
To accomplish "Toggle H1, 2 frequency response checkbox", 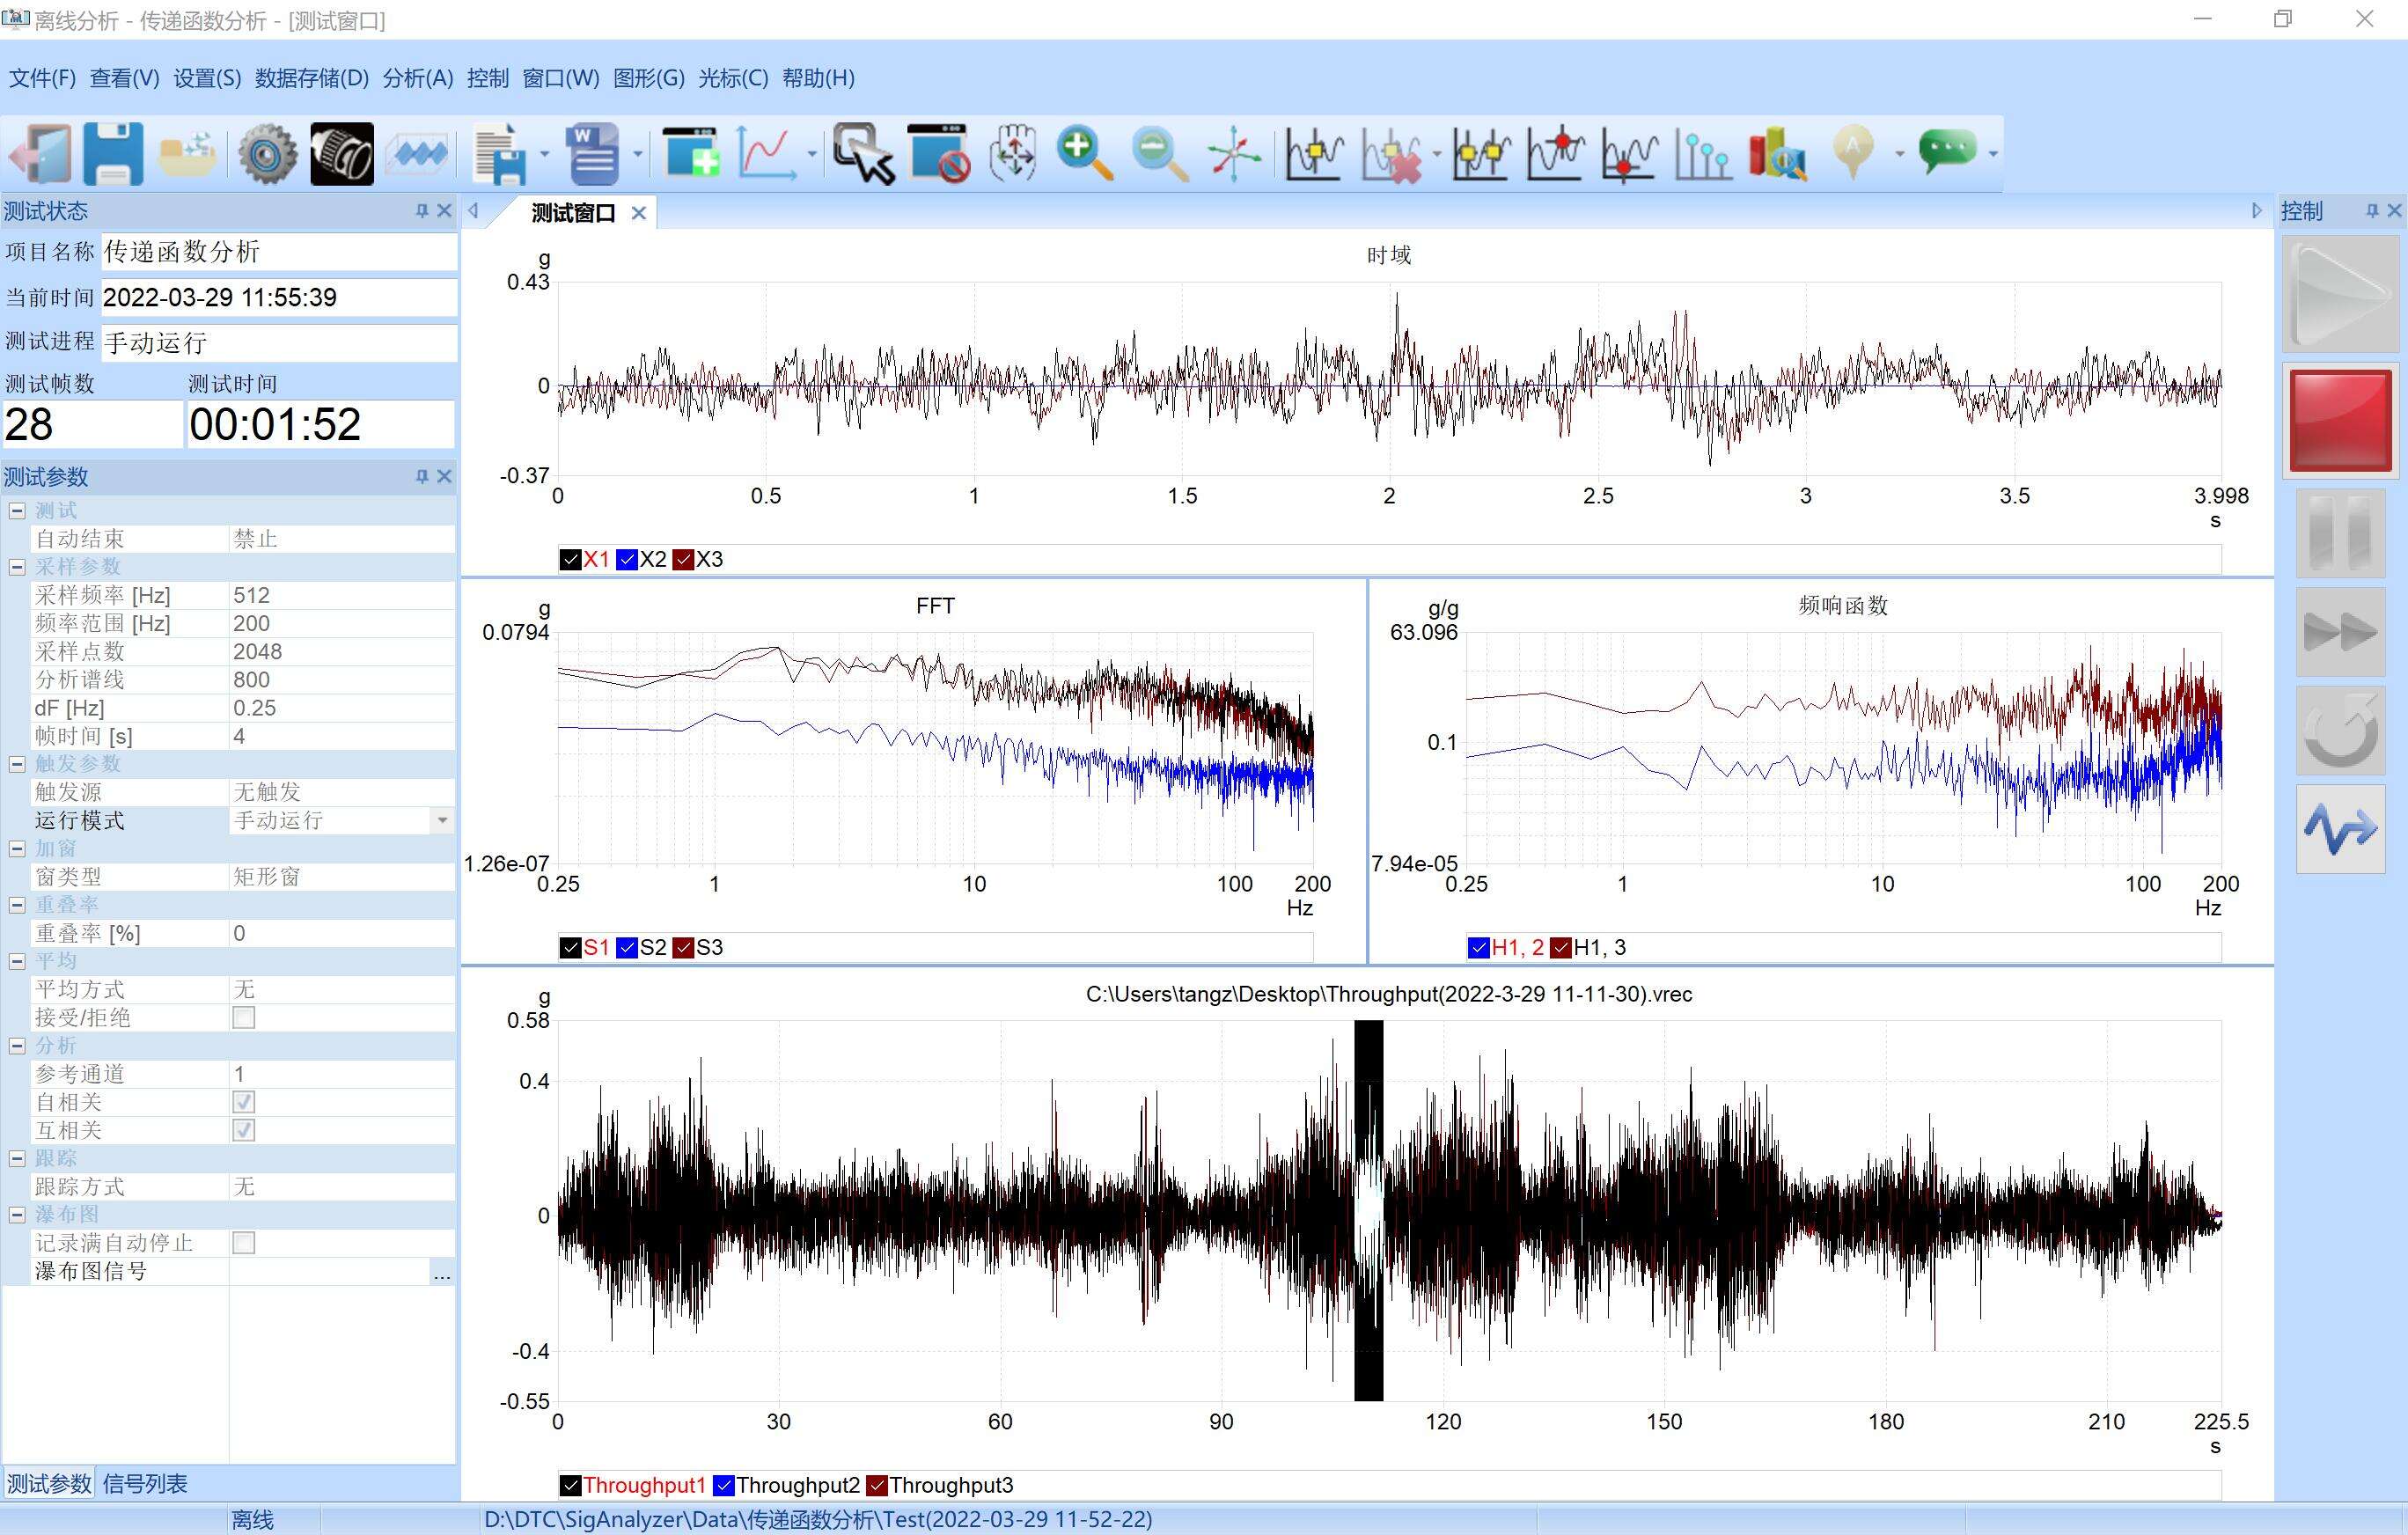I will 1479,947.
